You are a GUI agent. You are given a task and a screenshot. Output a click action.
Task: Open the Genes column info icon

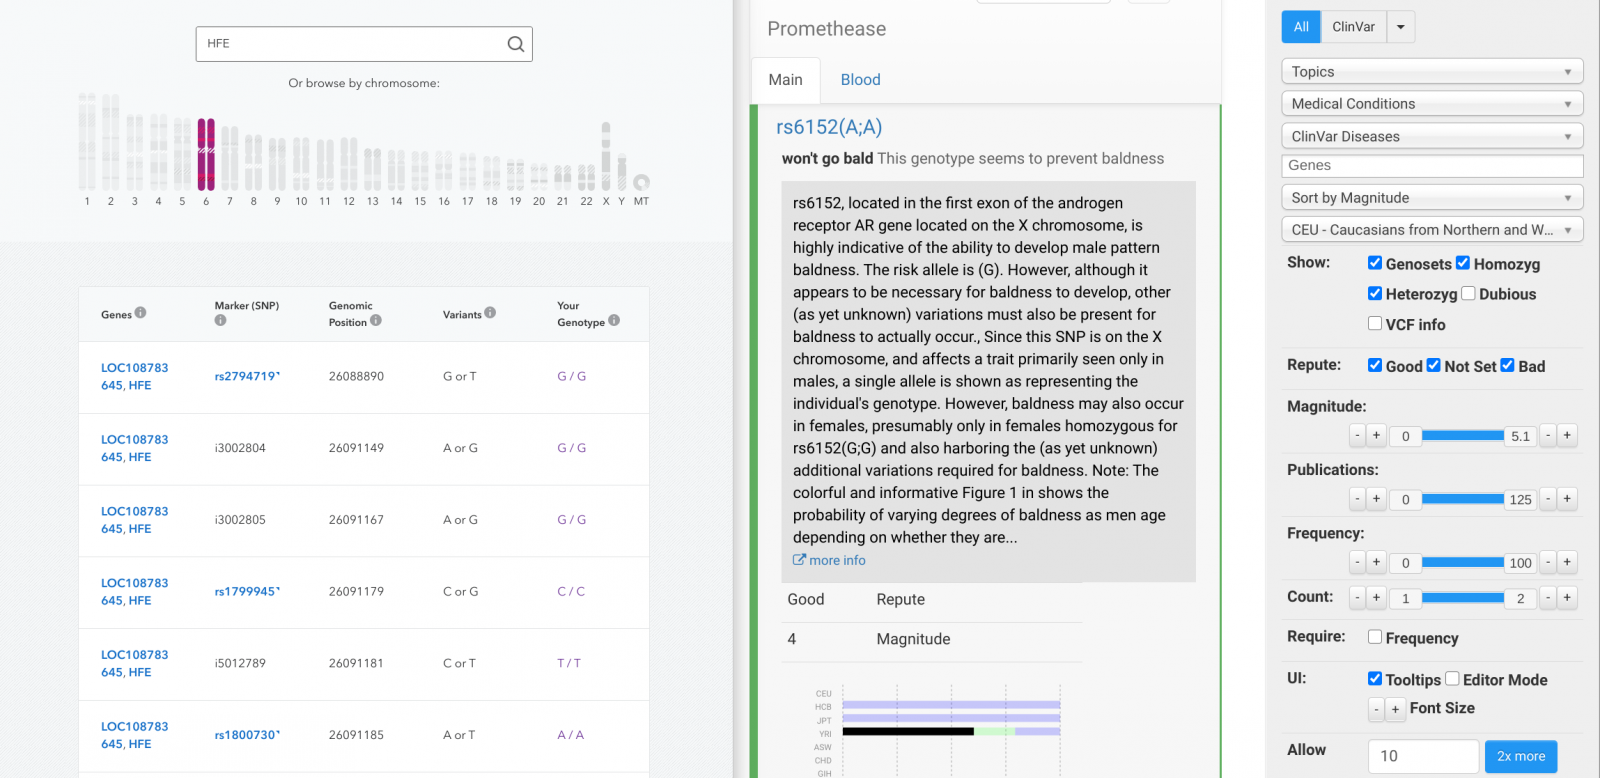tap(140, 313)
